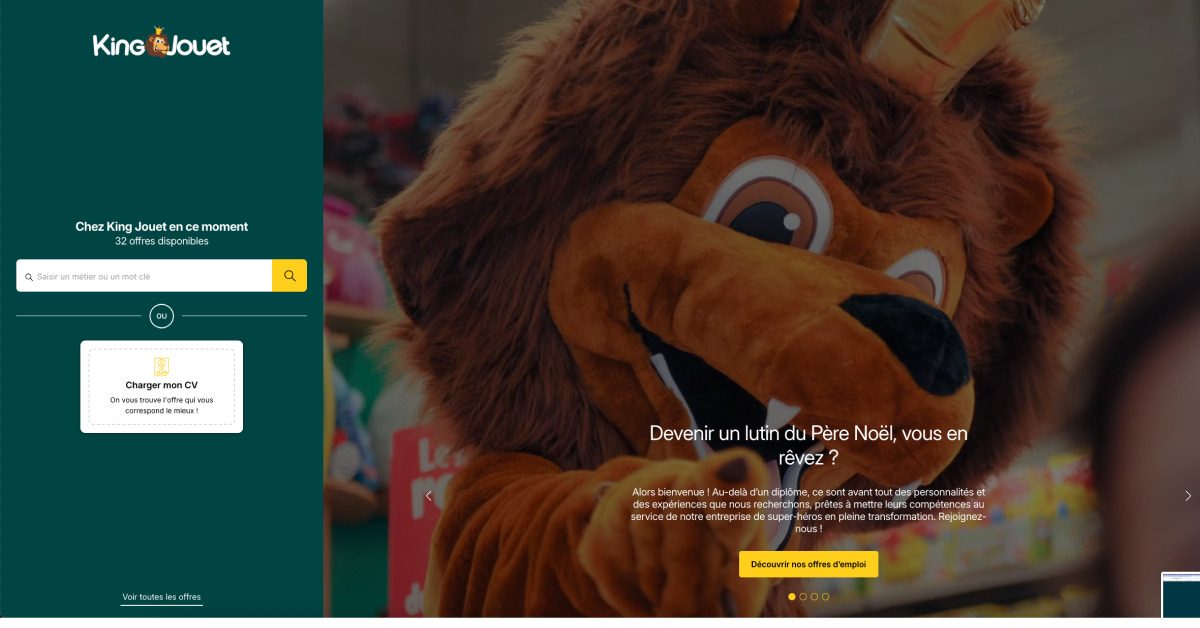Advance to next carousel slide arrow

[x=1188, y=496]
